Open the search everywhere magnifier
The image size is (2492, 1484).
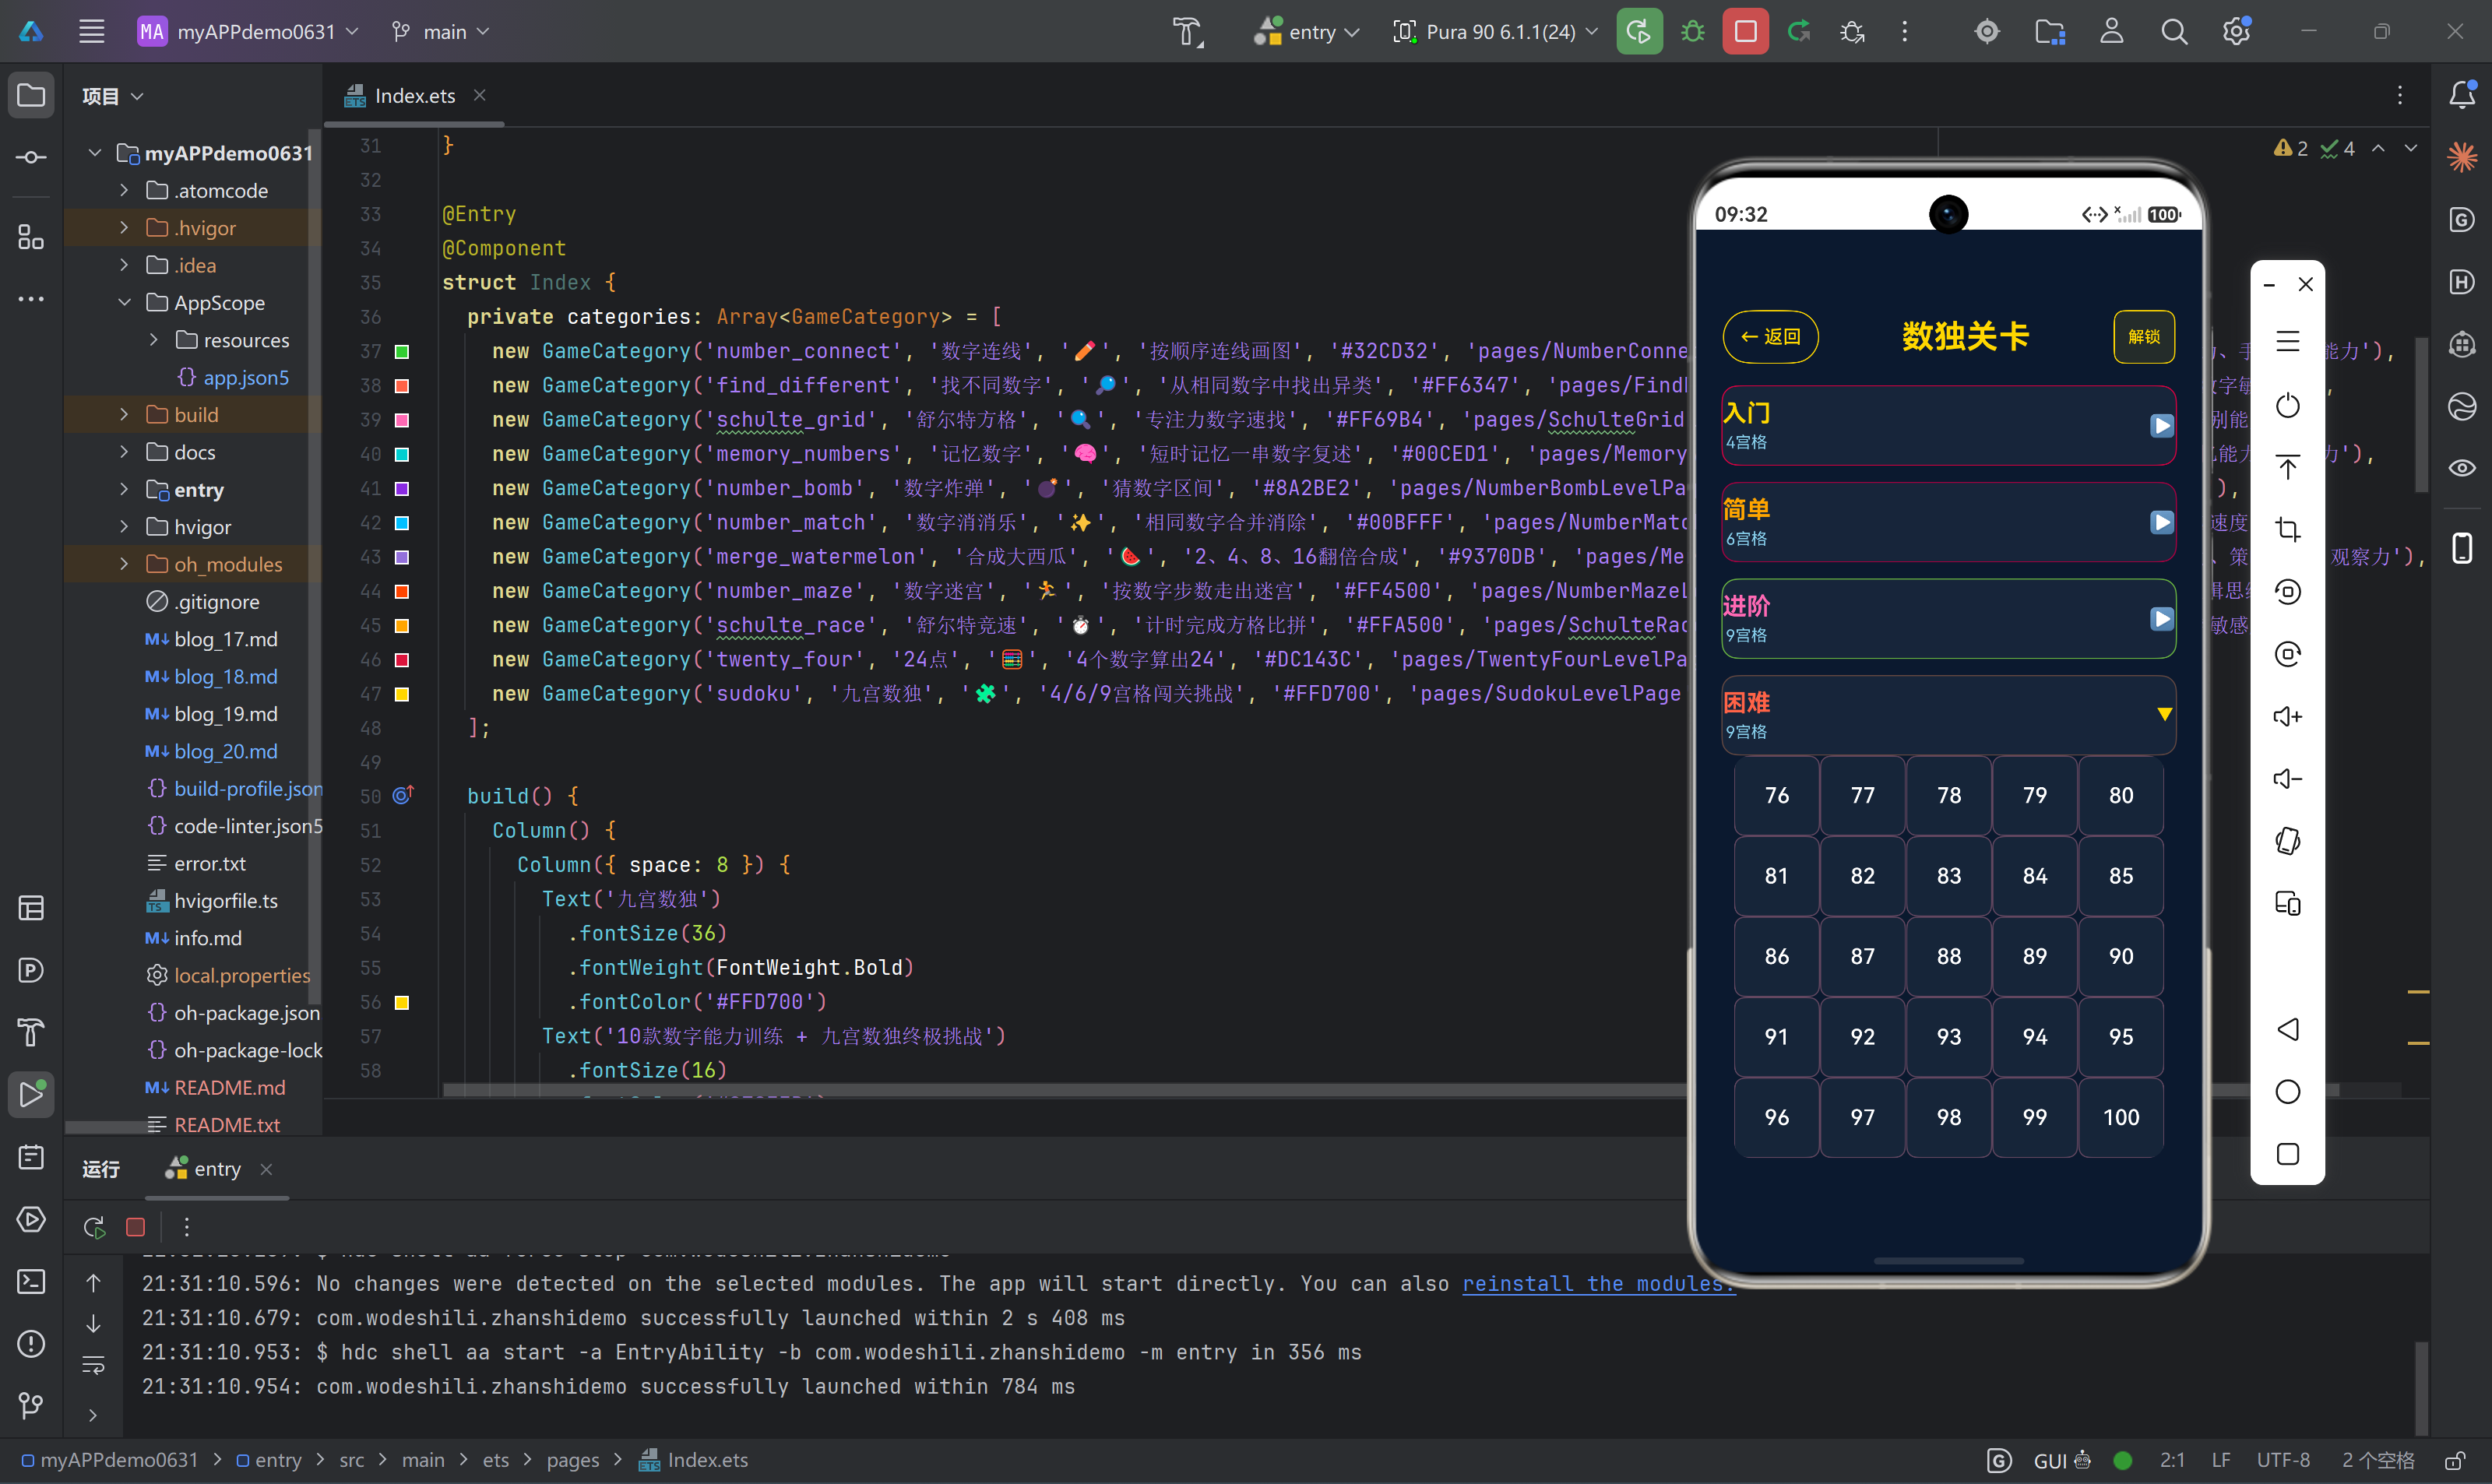2173,31
